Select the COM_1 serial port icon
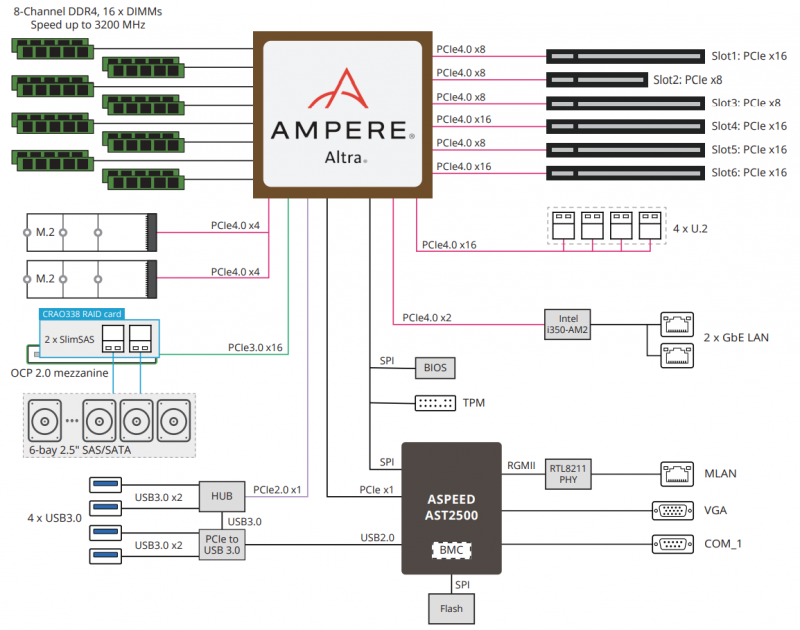 (671, 544)
